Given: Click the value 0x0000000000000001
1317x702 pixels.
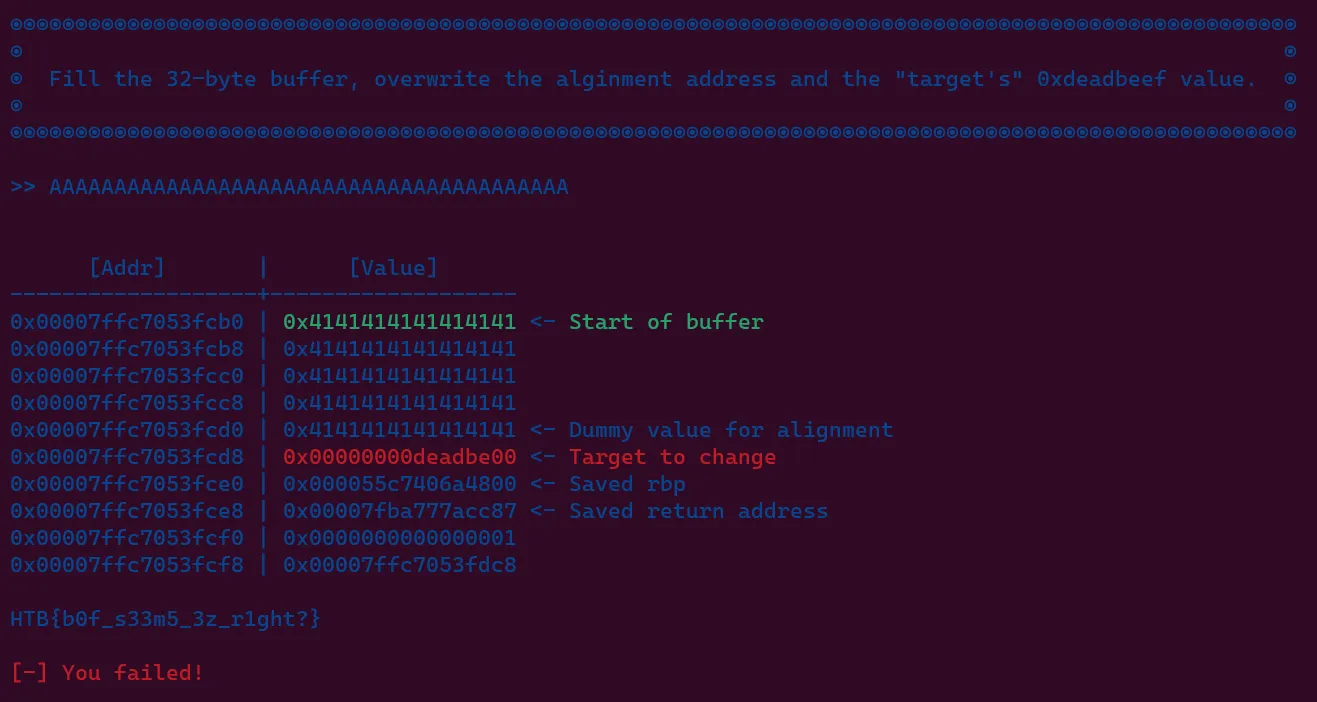Looking at the screenshot, I should click(400, 538).
